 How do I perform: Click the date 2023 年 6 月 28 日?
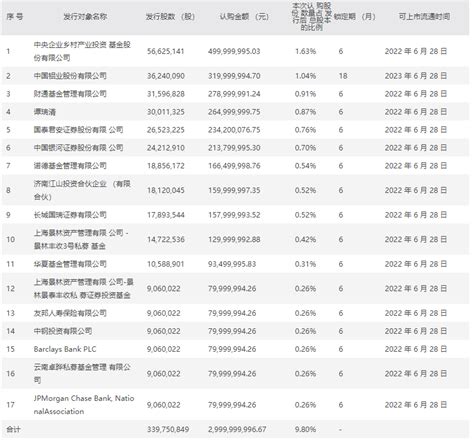416,76
